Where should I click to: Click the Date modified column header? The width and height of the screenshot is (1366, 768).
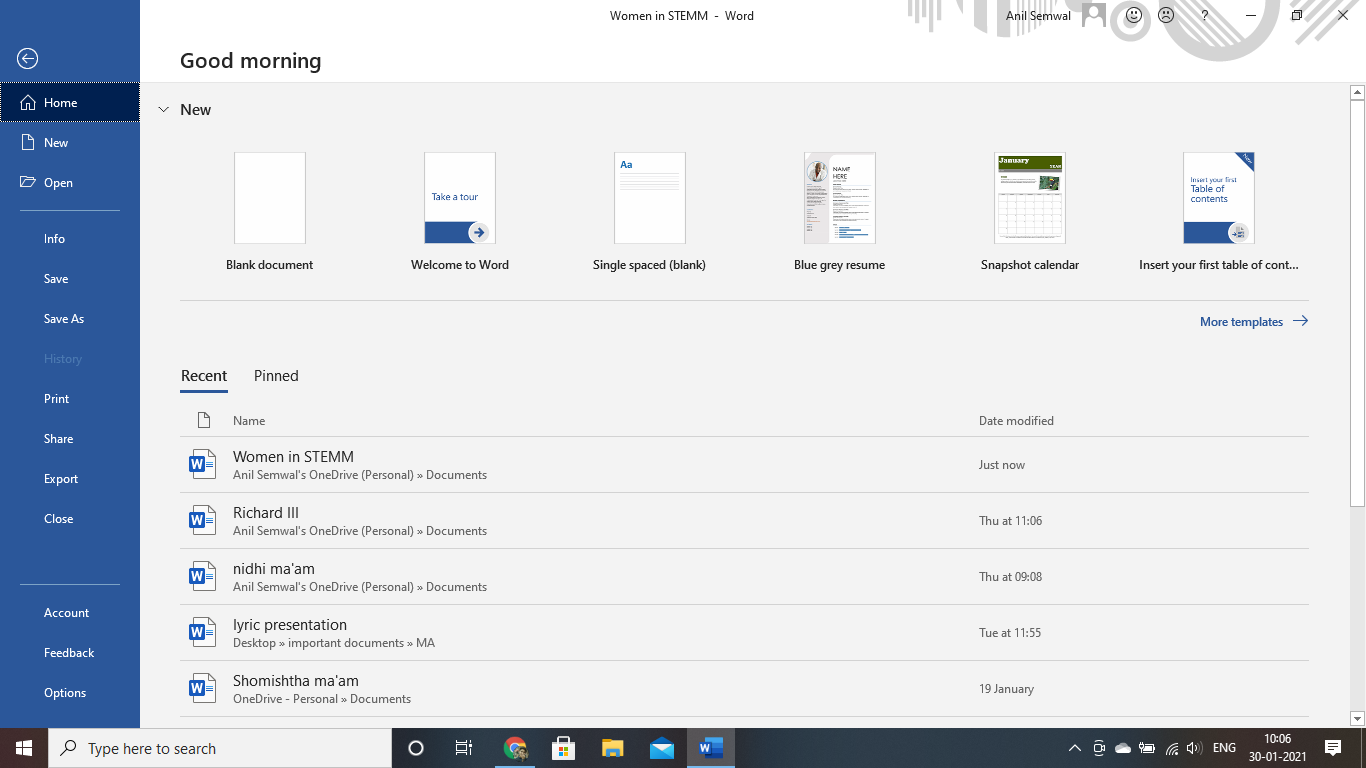click(x=1016, y=421)
